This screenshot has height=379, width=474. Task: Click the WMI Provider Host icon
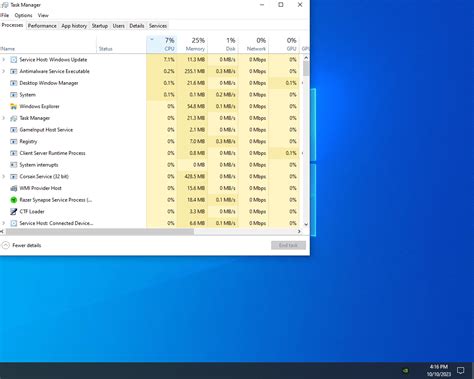(x=14, y=188)
